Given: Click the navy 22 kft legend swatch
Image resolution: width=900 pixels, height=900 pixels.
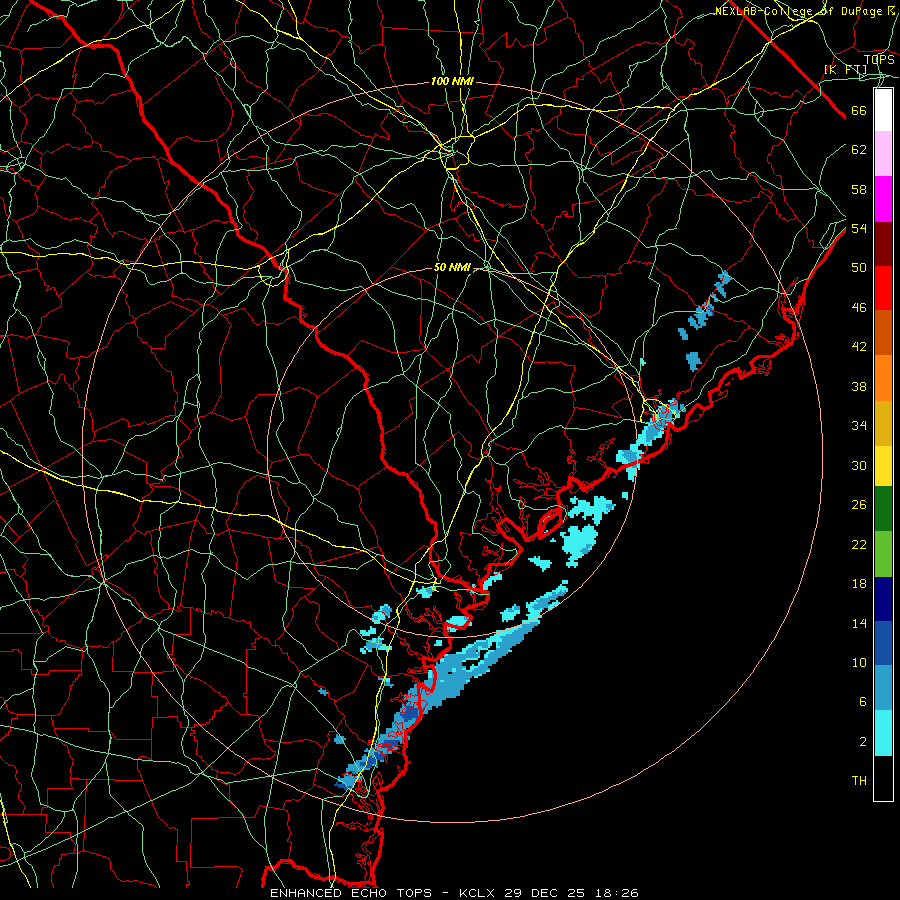Looking at the screenshot, I should 883,599.
